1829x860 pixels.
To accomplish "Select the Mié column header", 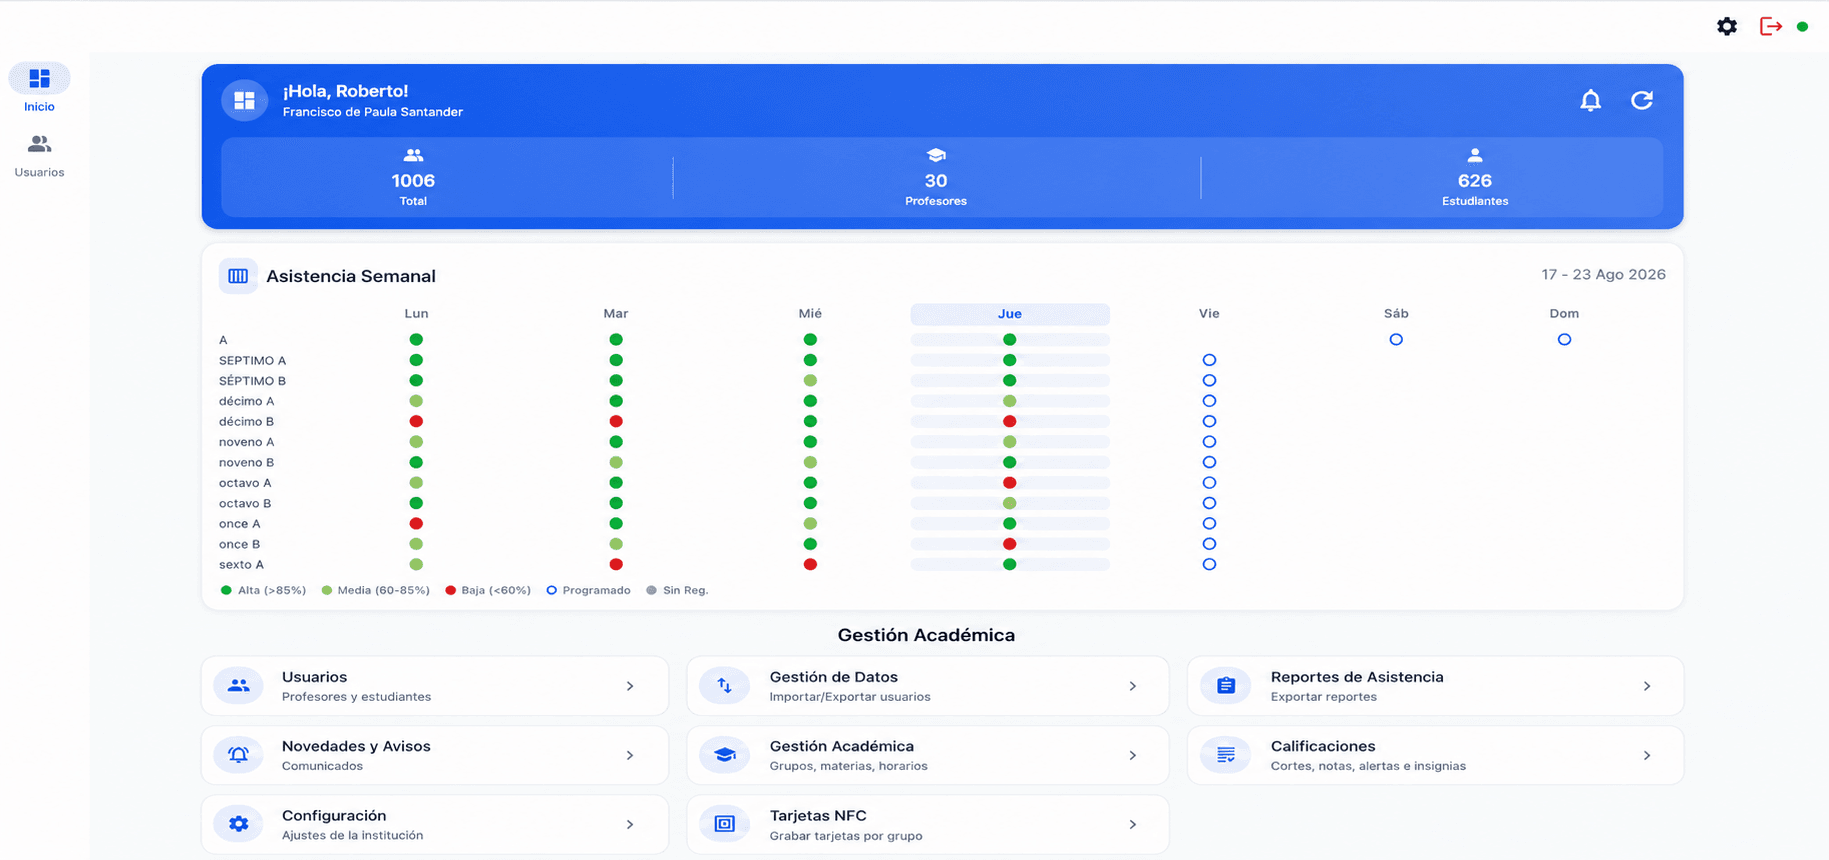I will [x=810, y=314].
